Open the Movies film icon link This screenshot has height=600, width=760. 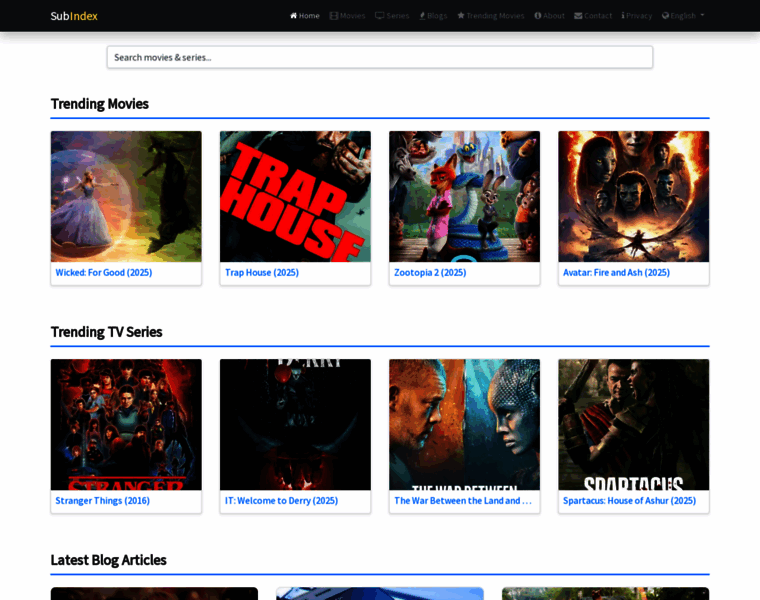(x=334, y=16)
